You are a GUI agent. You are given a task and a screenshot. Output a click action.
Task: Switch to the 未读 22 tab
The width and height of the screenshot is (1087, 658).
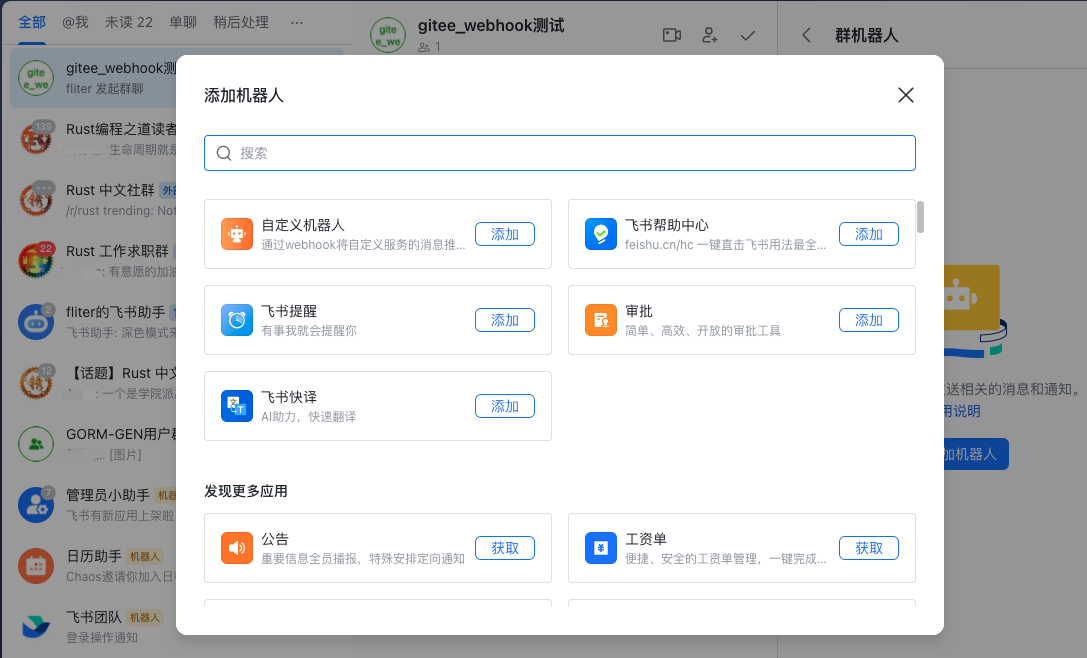[129, 22]
